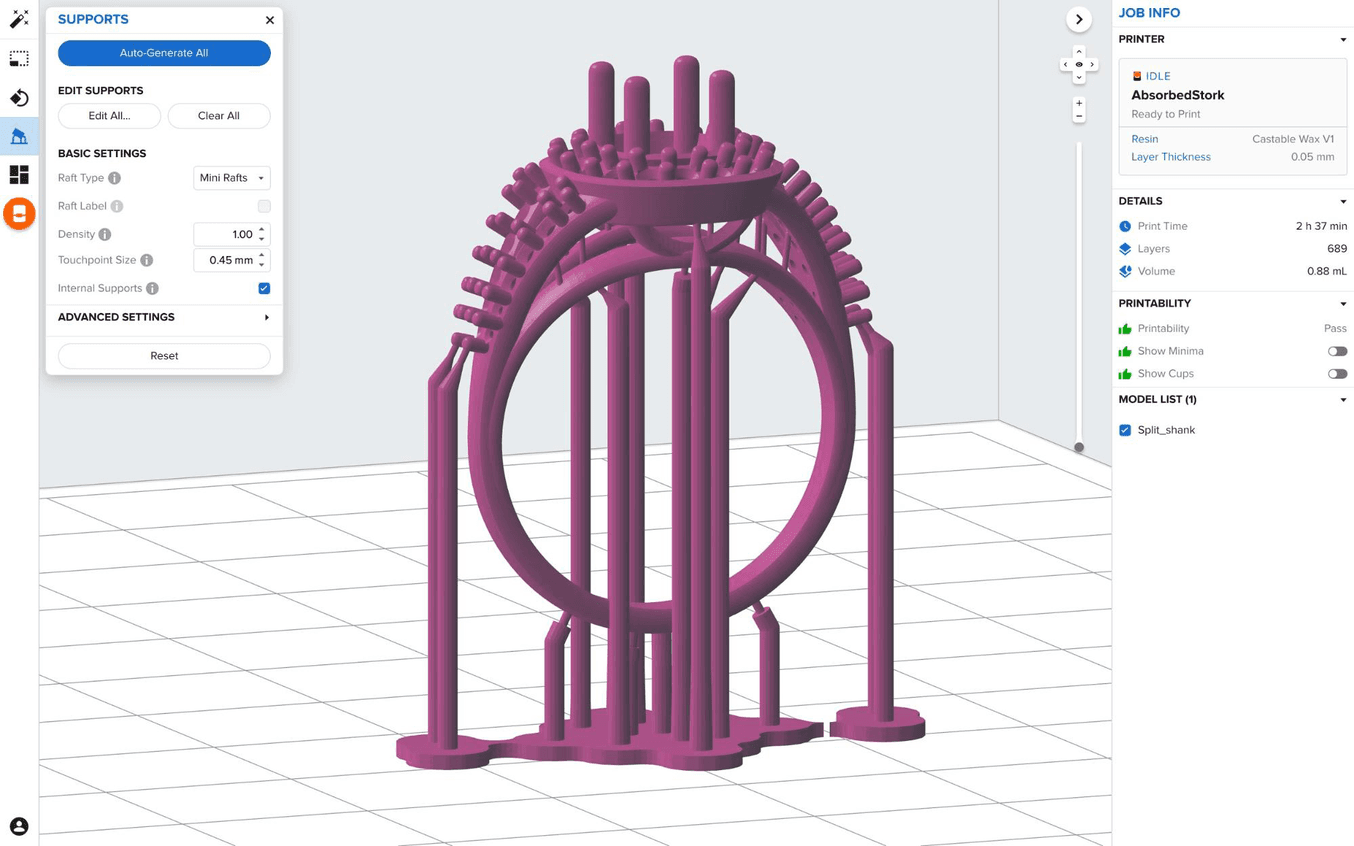Uncheck the Split_shank model checkbox

1125,430
